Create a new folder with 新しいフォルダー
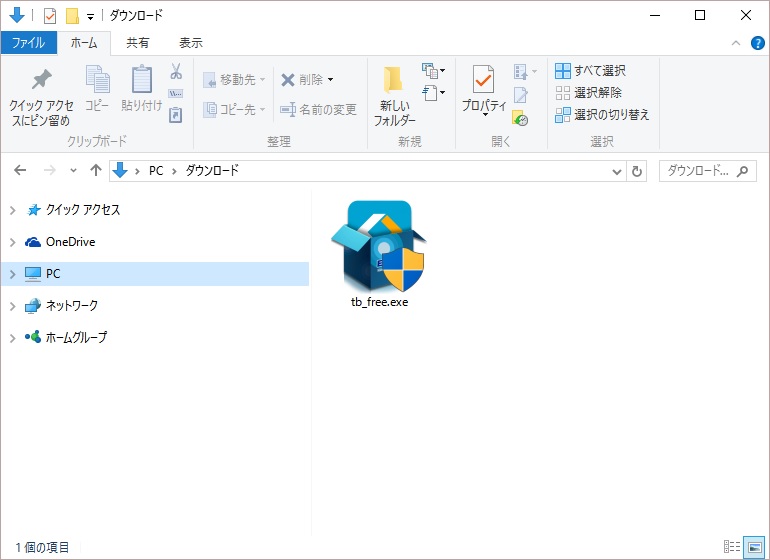The height and width of the screenshot is (560, 770). point(394,96)
